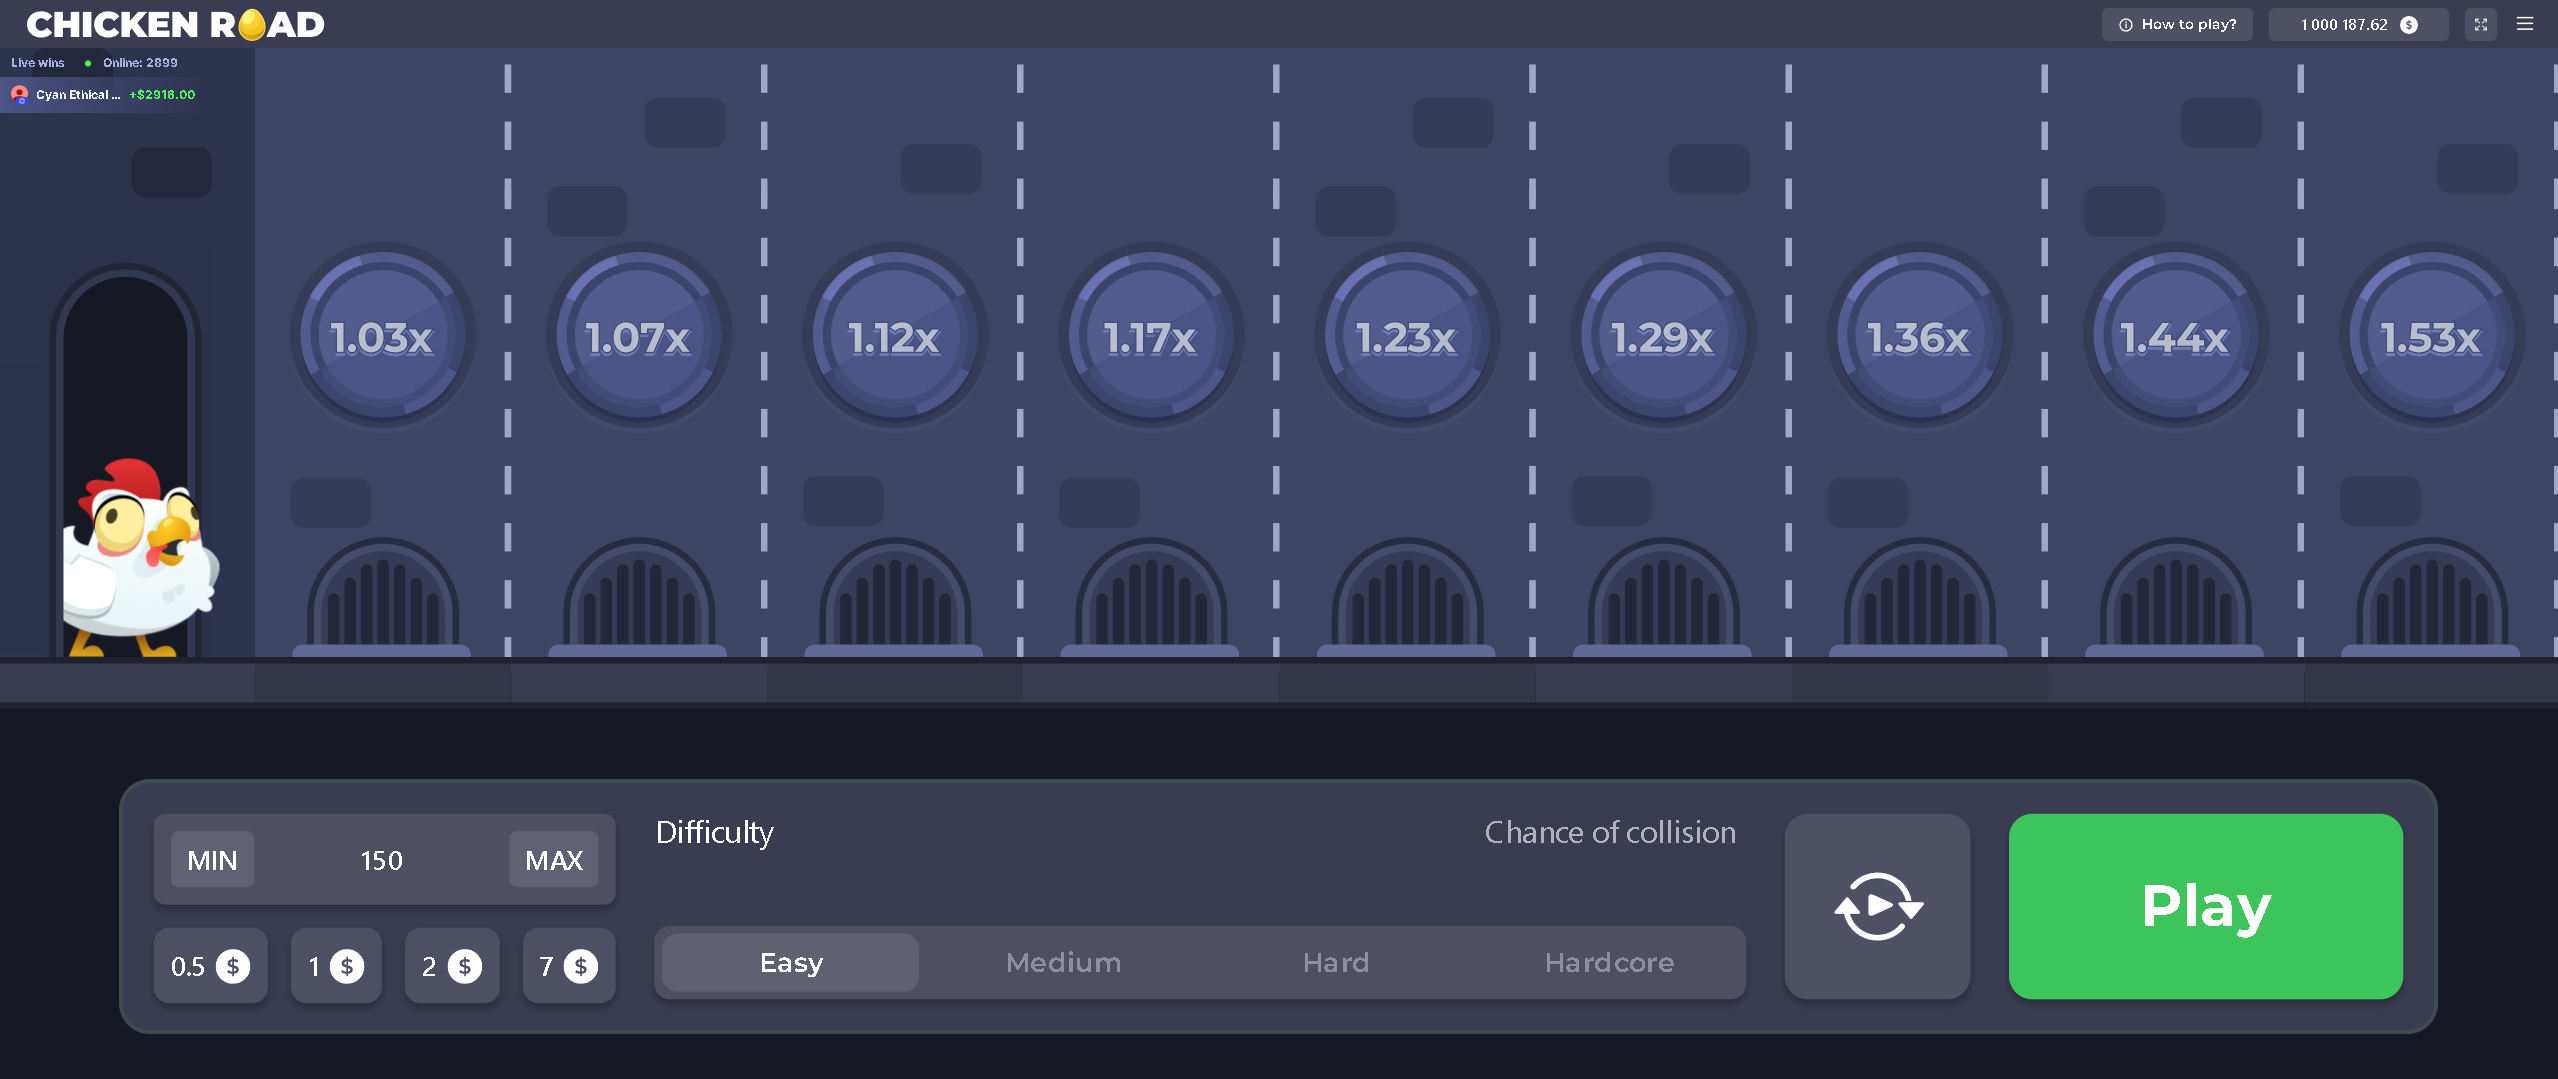Select the Easy difficulty tab
This screenshot has width=2558, height=1079.
pyautogui.click(x=788, y=962)
